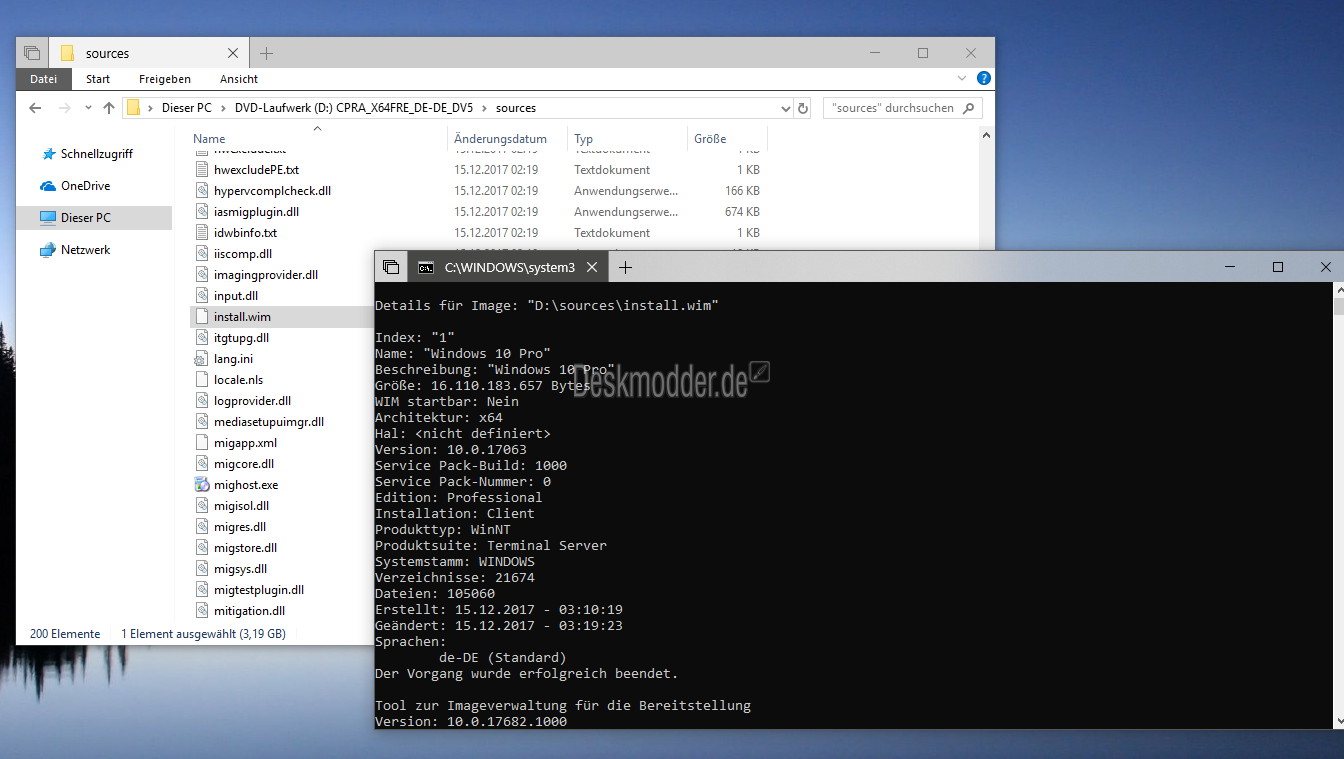
Task: Open OneDrive in navigation pane
Action: point(85,186)
